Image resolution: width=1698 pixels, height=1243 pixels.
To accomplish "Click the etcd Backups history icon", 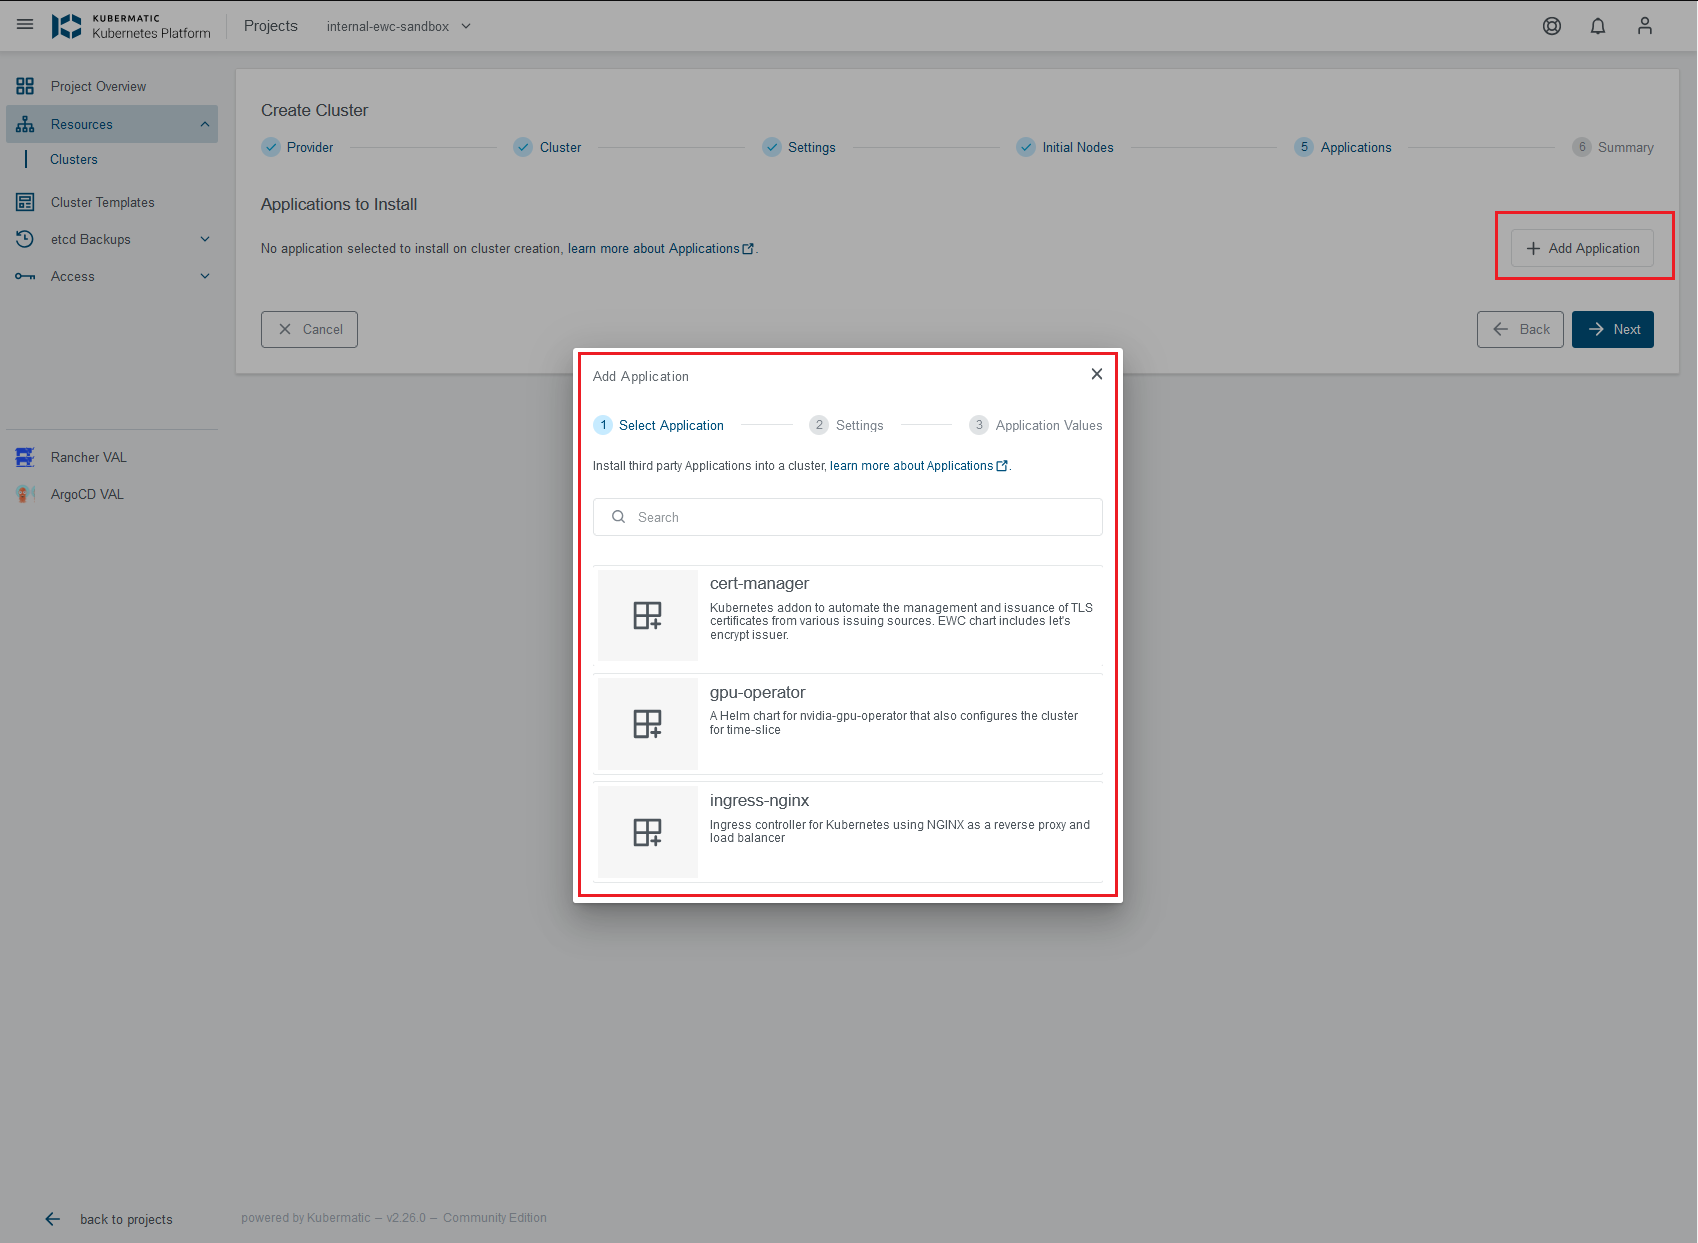I will [x=25, y=239].
